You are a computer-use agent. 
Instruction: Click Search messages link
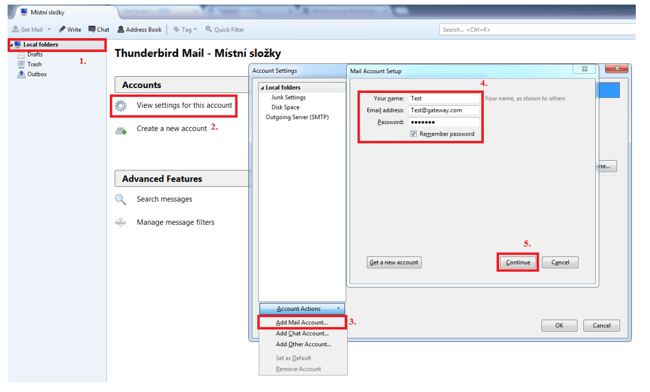(x=164, y=199)
